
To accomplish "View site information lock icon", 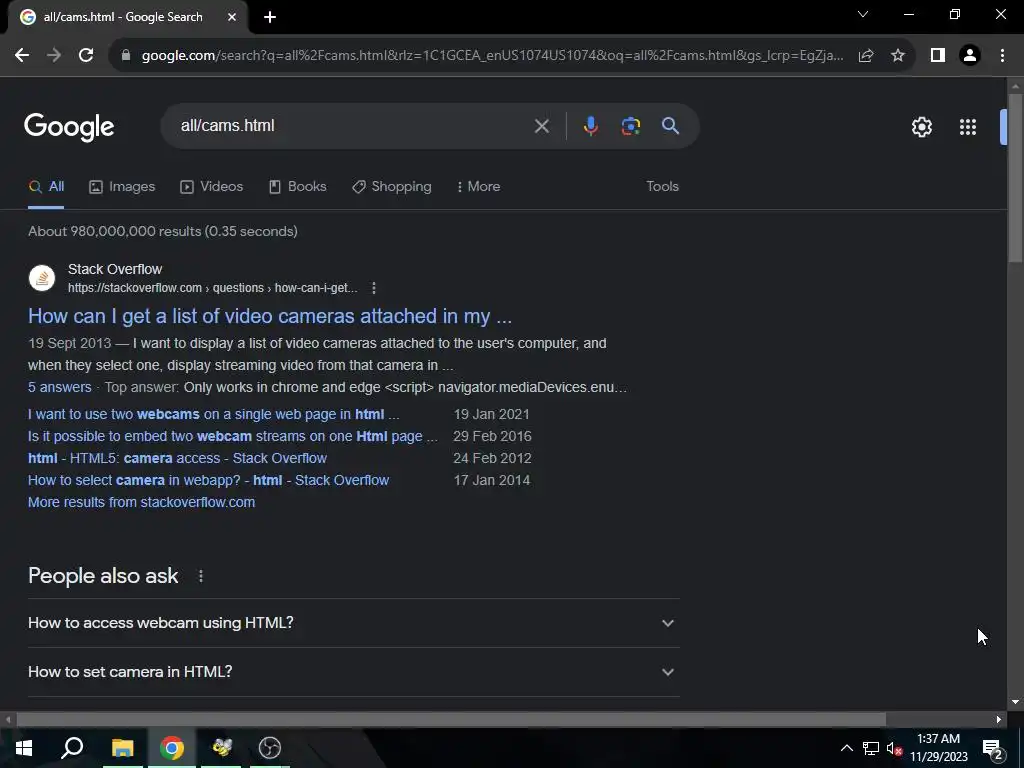I will tap(126, 56).
